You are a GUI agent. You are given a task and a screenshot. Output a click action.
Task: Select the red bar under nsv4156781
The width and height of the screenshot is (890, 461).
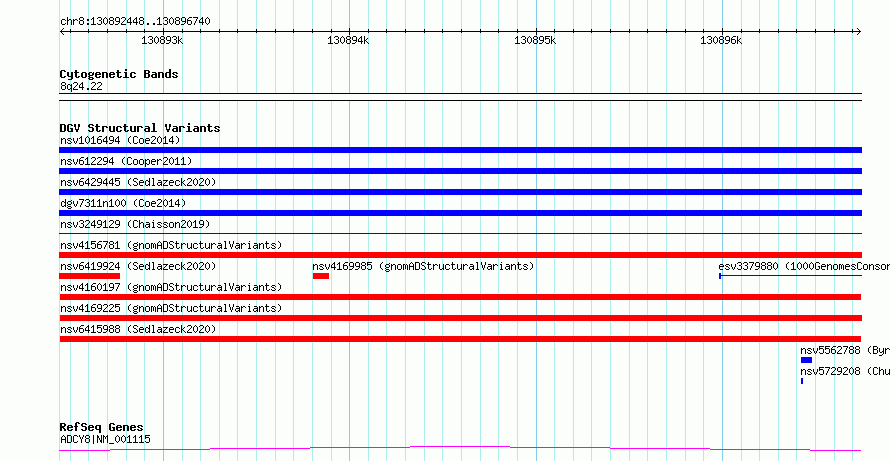tap(460, 255)
